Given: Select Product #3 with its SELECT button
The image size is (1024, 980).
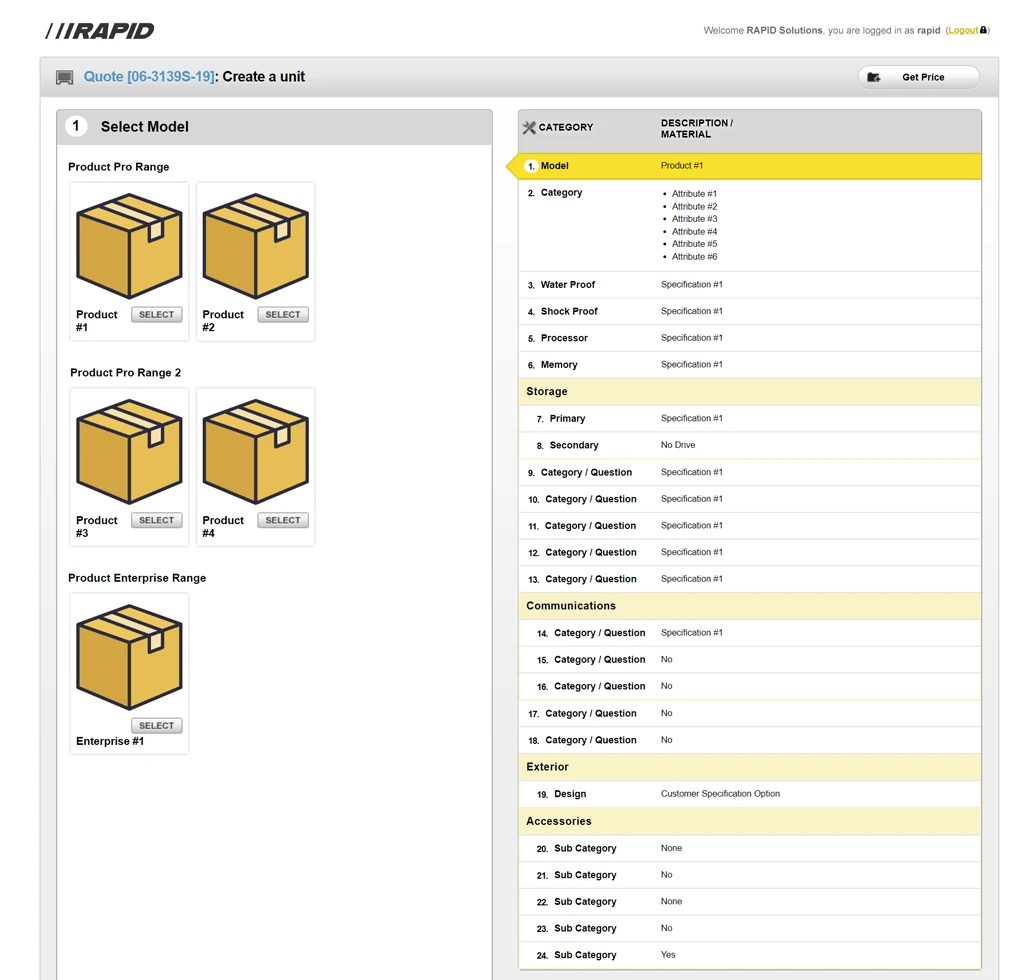Looking at the screenshot, I should click(157, 520).
